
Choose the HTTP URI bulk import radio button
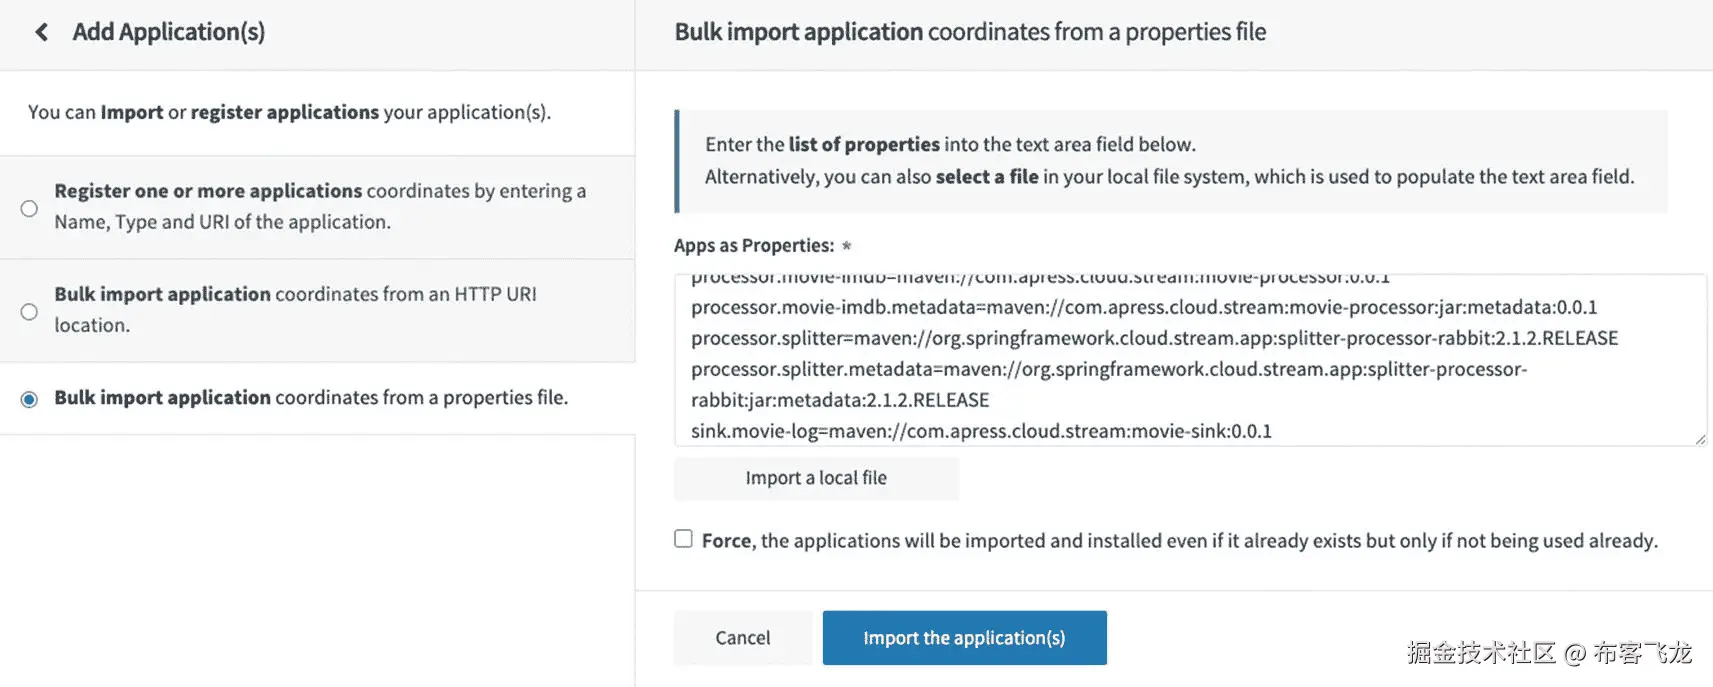pyautogui.click(x=30, y=312)
